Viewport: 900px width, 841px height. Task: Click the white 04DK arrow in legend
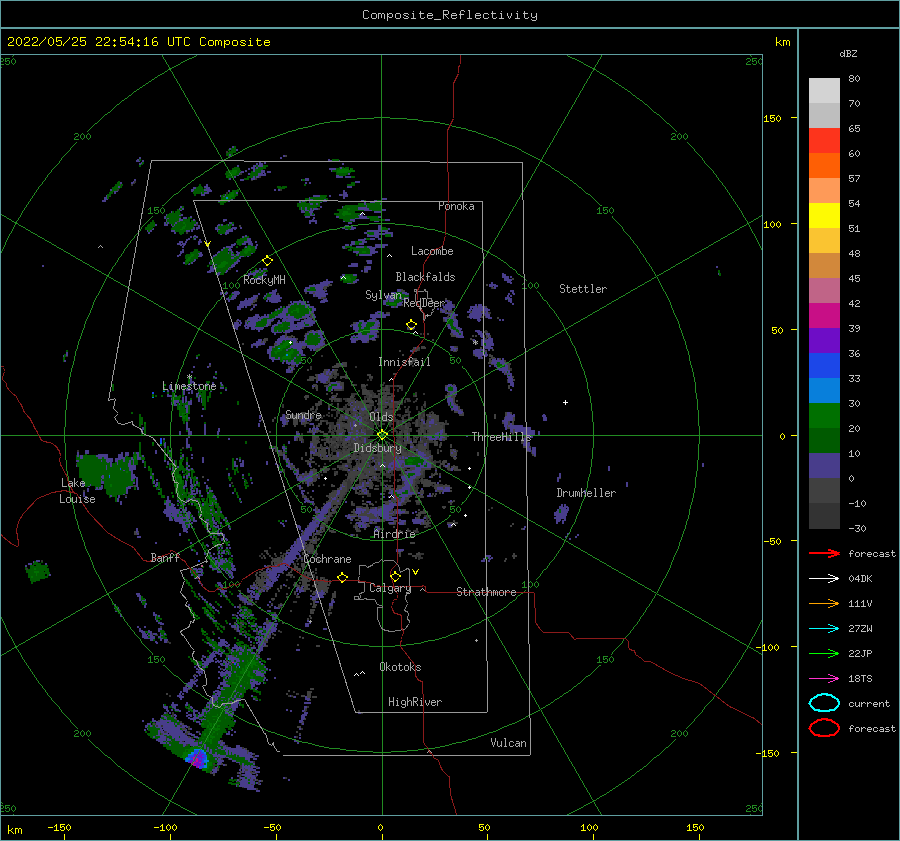pyautogui.click(x=824, y=578)
